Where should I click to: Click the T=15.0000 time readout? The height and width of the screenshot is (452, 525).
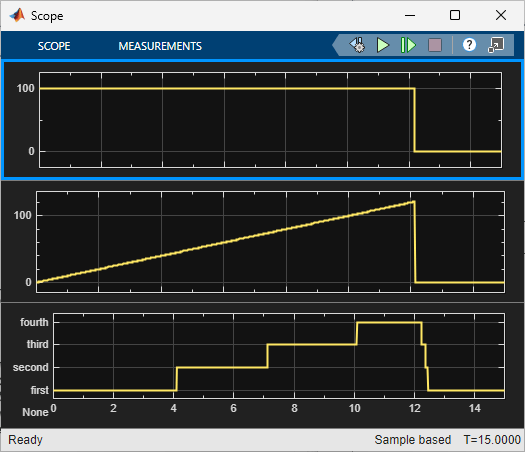(492, 440)
